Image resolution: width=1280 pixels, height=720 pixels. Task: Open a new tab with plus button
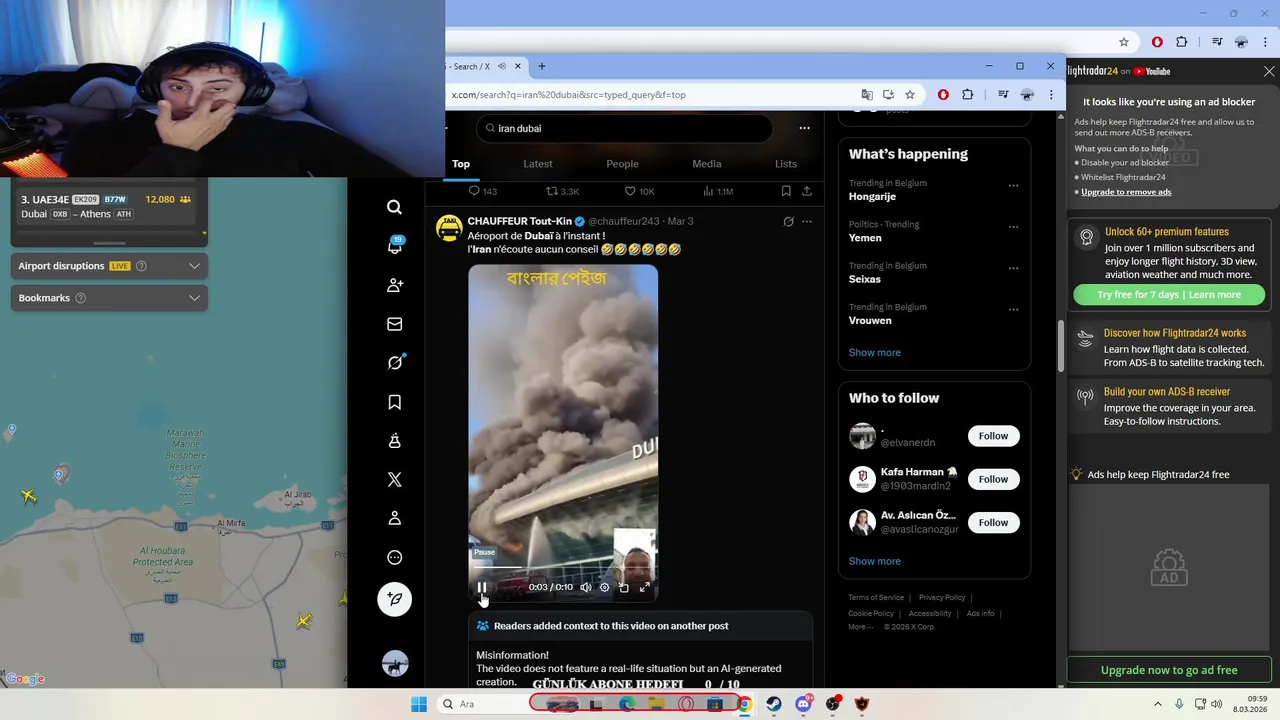pyautogui.click(x=542, y=66)
